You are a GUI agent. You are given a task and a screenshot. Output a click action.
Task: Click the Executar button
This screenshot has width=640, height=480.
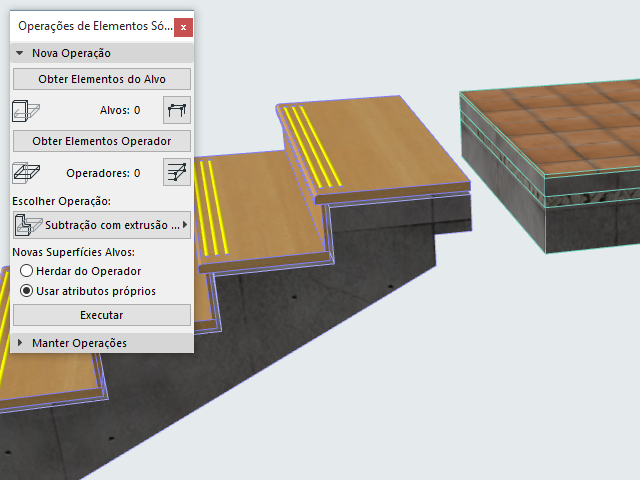(x=102, y=315)
